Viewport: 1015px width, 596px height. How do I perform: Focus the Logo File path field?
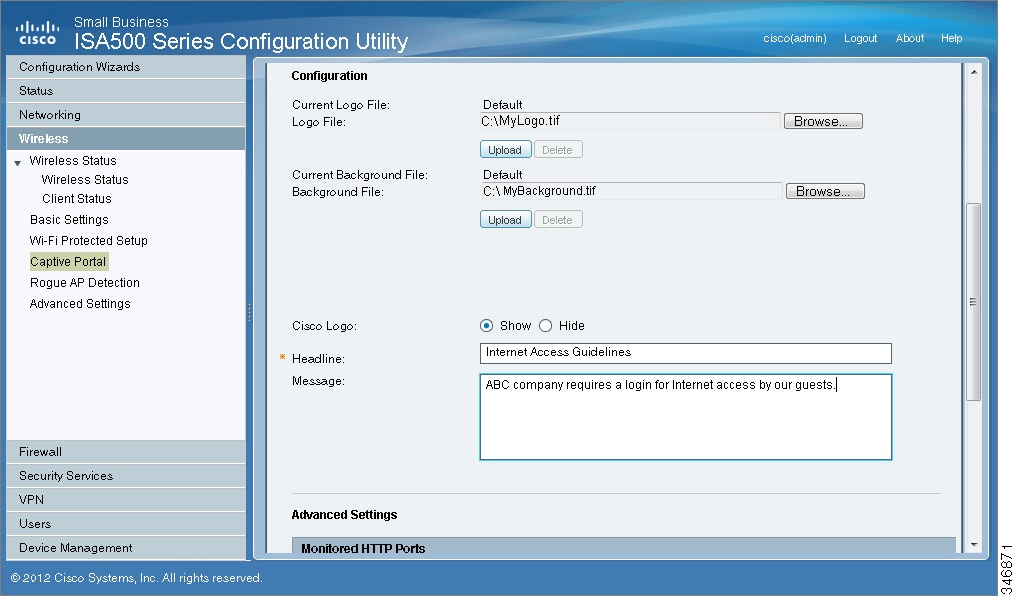point(630,121)
